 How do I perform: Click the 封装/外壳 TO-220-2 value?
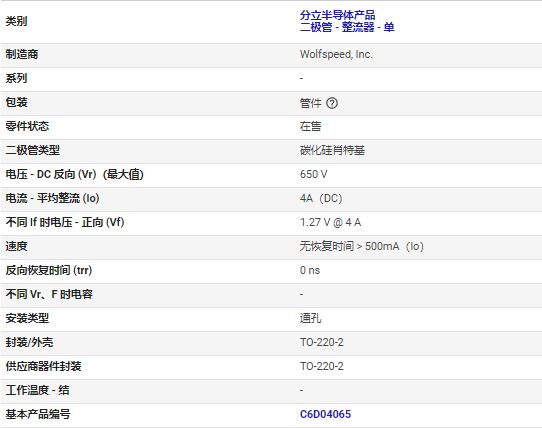tap(322, 342)
